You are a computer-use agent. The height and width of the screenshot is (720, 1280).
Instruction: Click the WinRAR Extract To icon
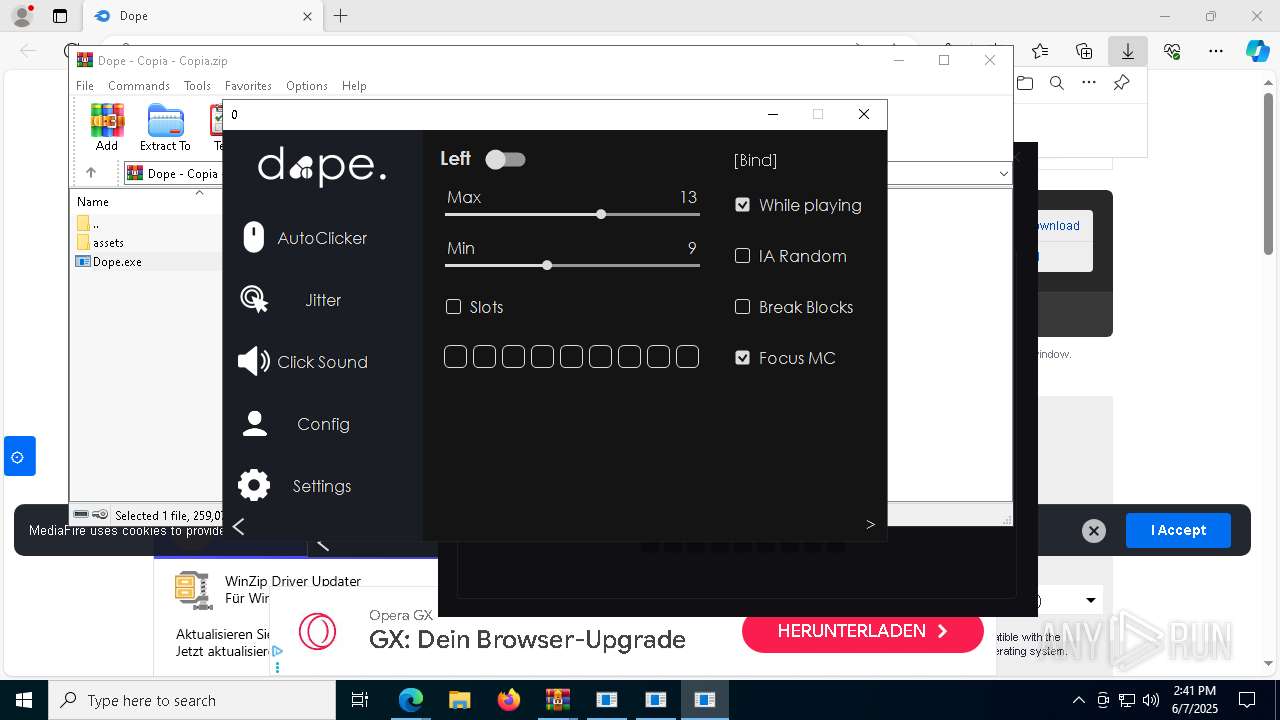coord(165,128)
